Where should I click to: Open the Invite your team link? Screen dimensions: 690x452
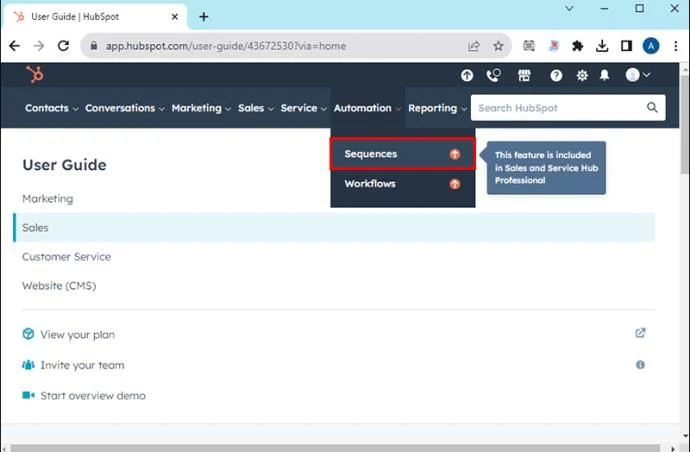(x=82, y=365)
